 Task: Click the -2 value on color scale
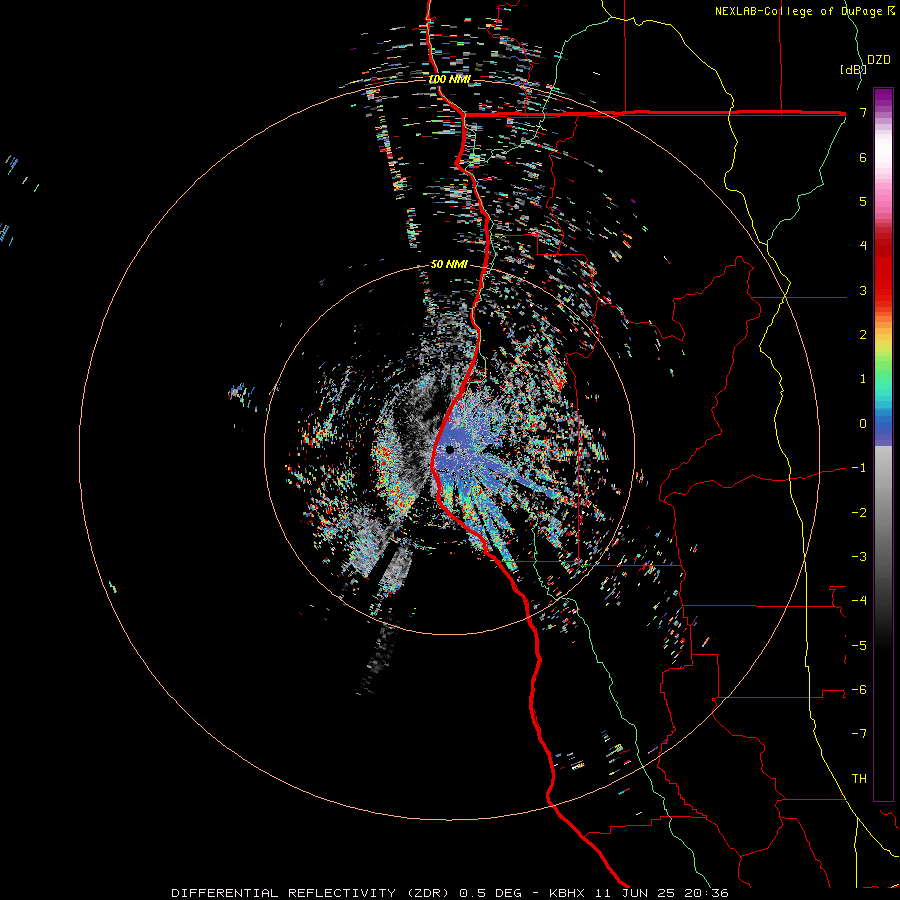859,513
